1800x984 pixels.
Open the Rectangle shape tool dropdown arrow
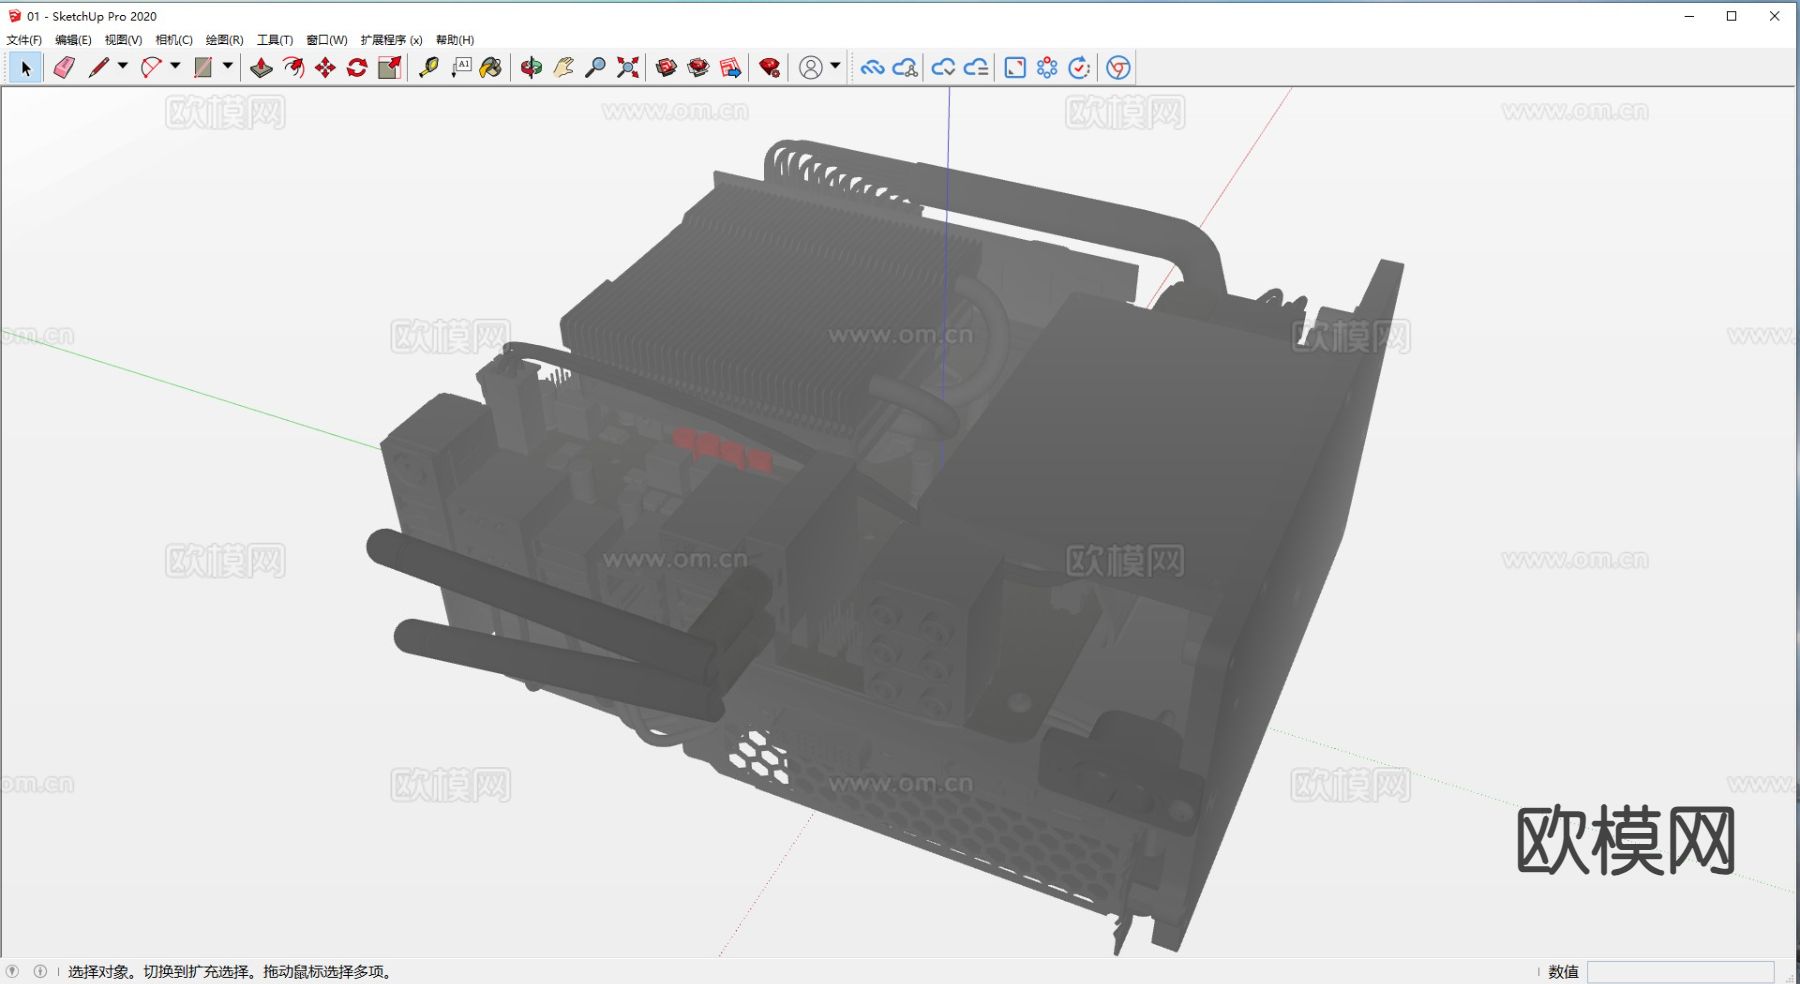click(x=228, y=66)
